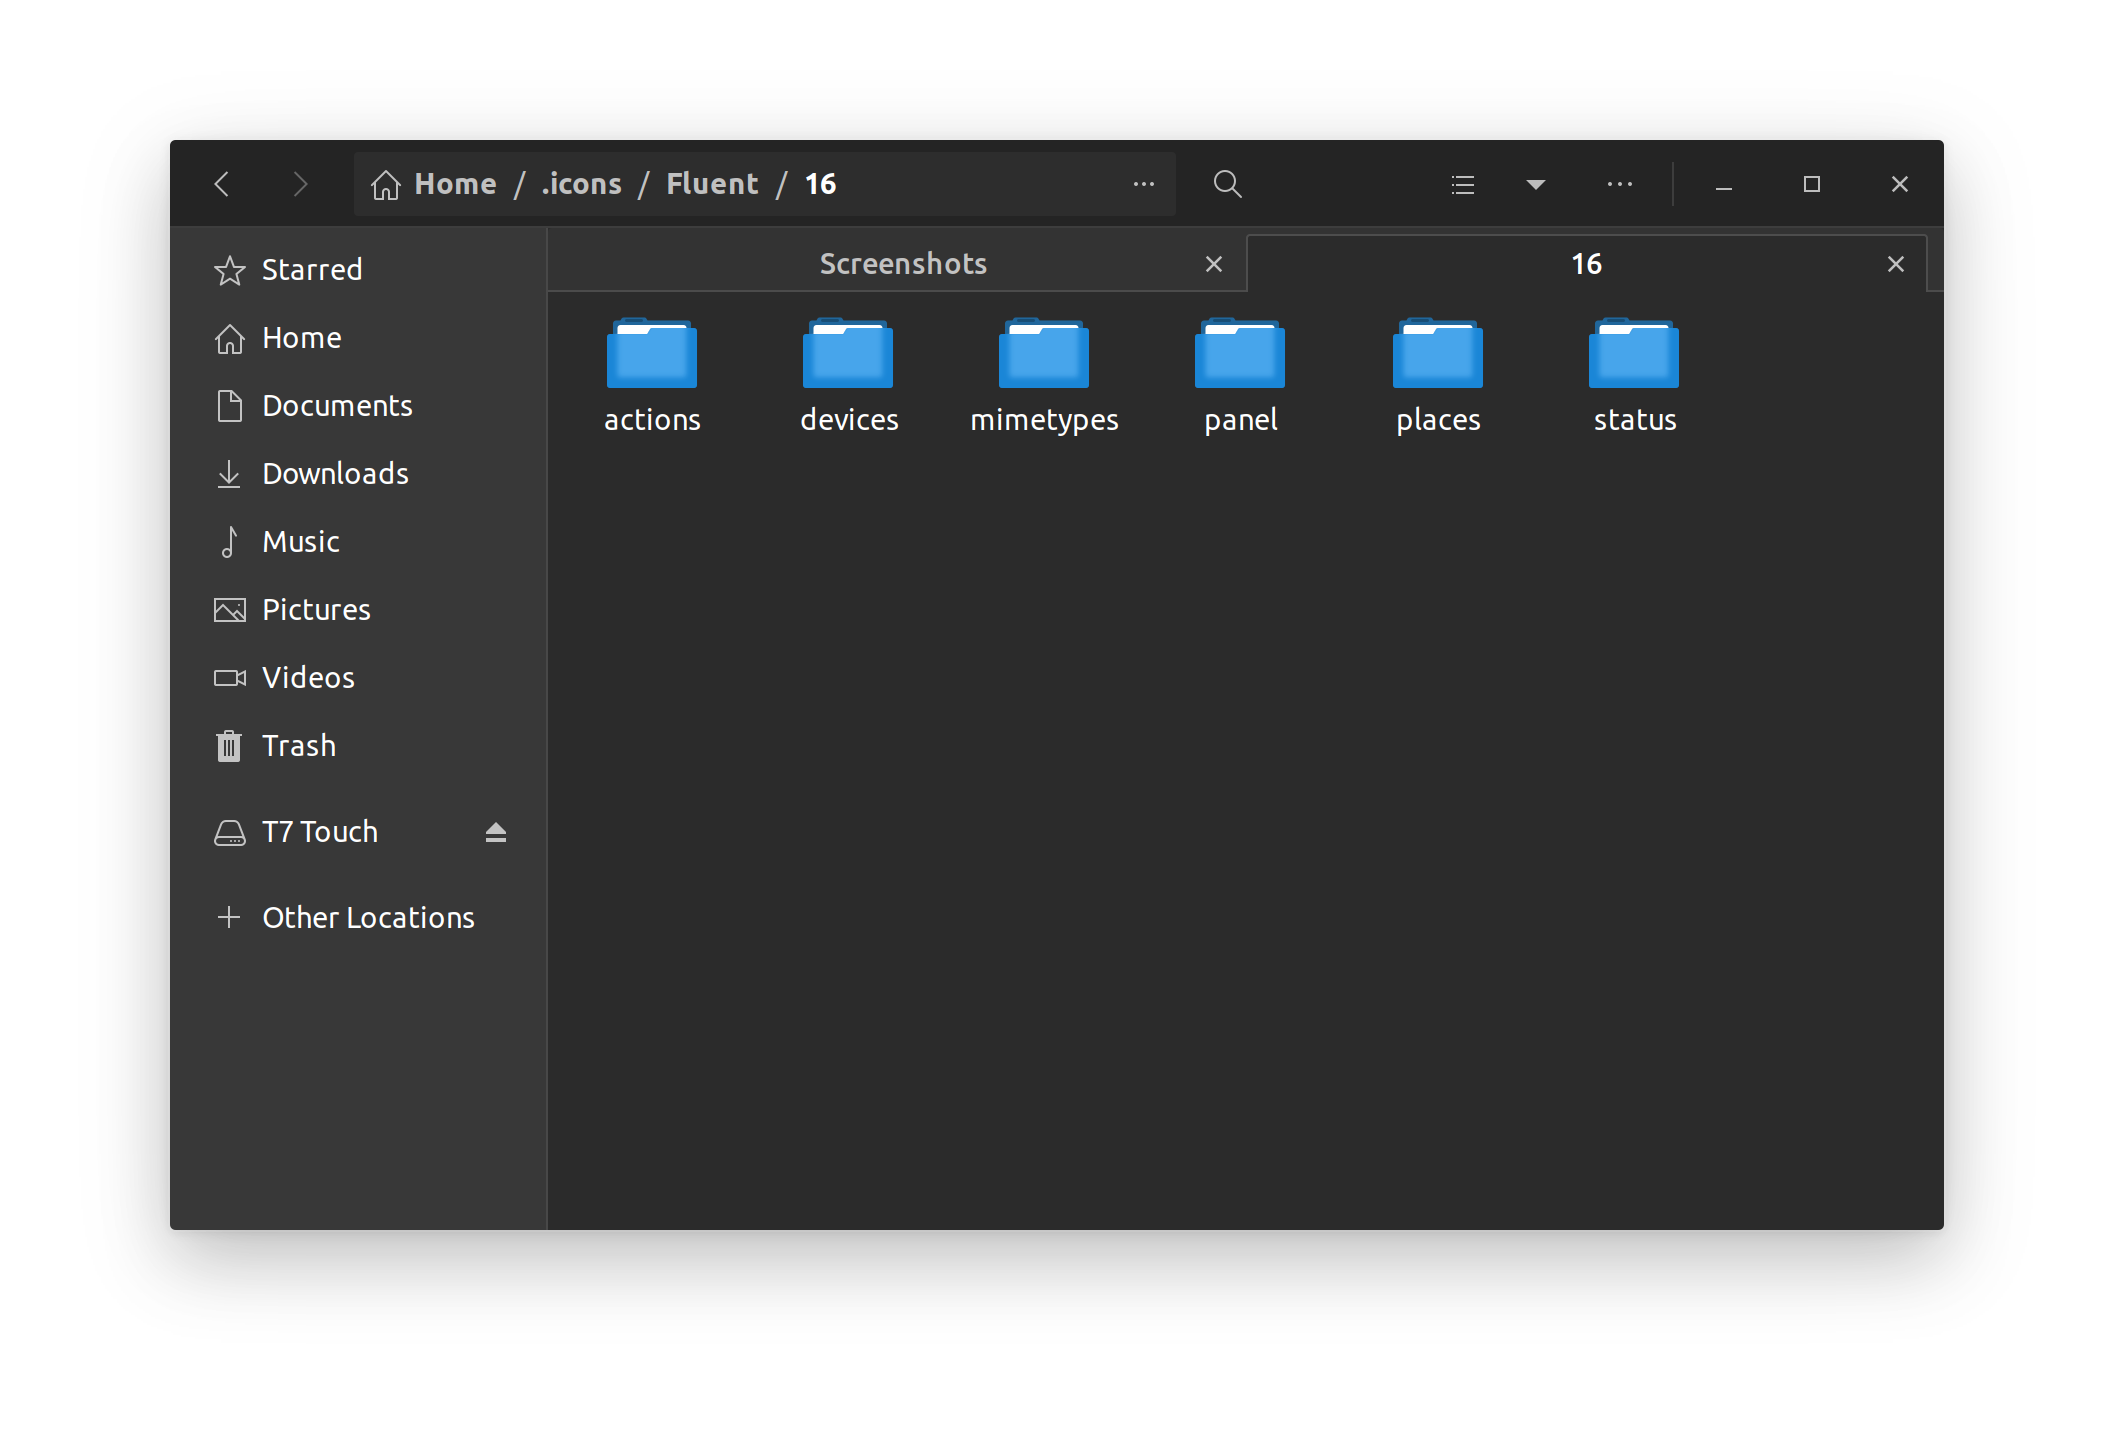Select the mimetypes folder

[1043, 375]
